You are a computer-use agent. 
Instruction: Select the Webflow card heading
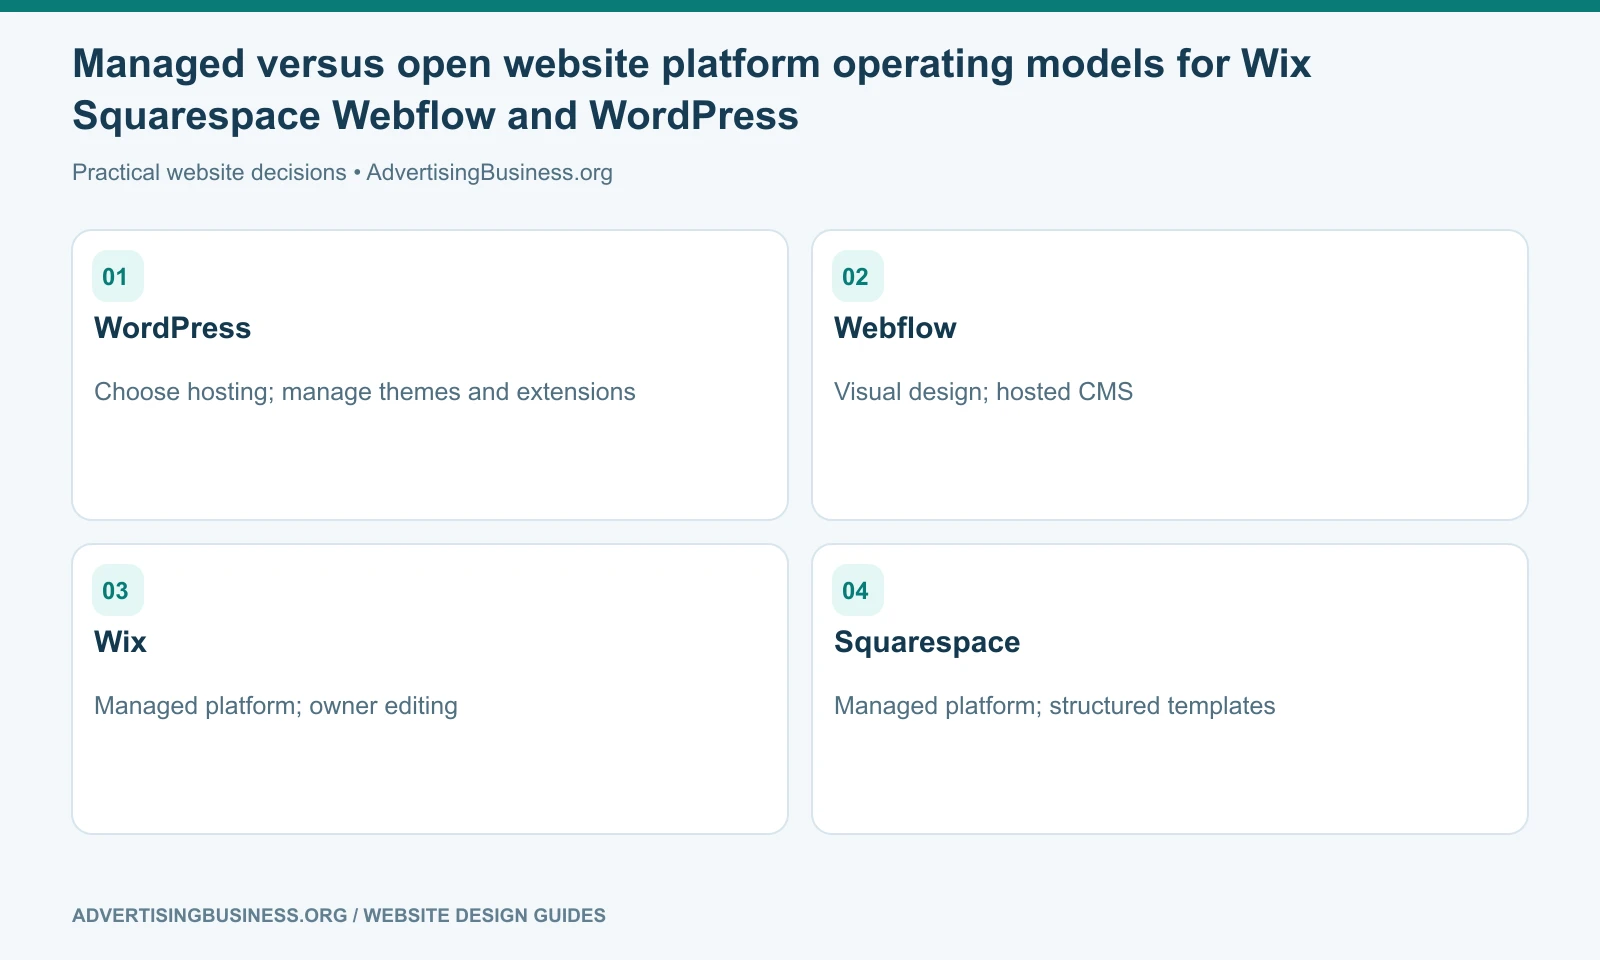coord(895,328)
